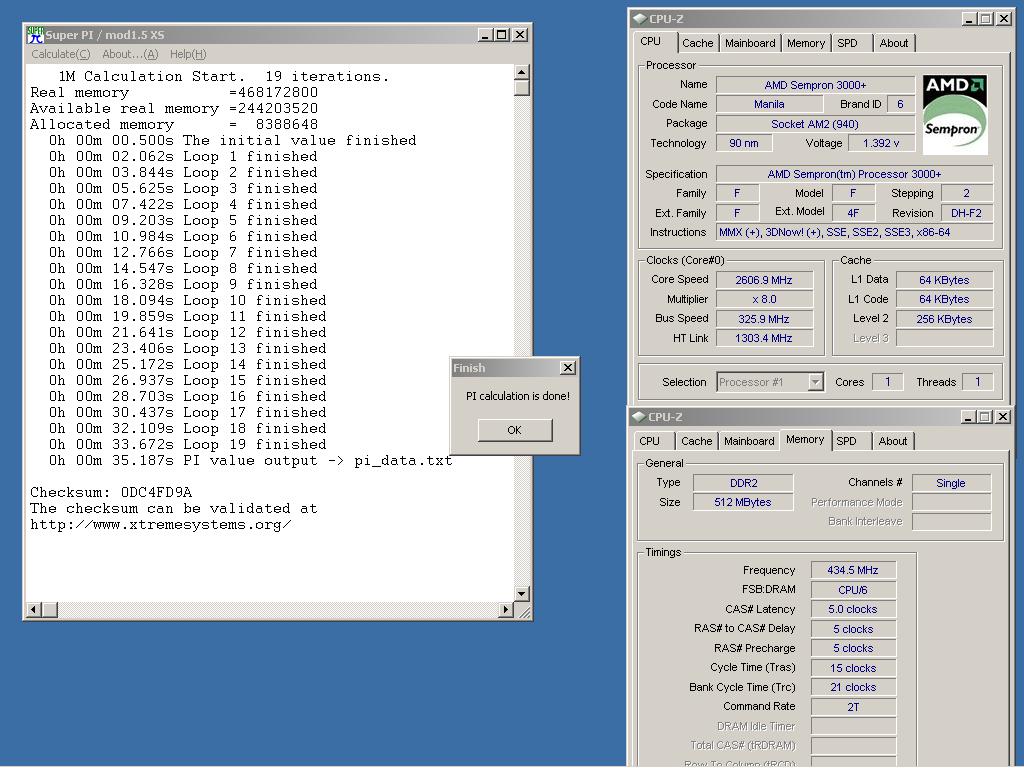Screen dimensions: 1024x768
Task: Select Cache tab in upper CPU-Z window
Action: coord(697,43)
